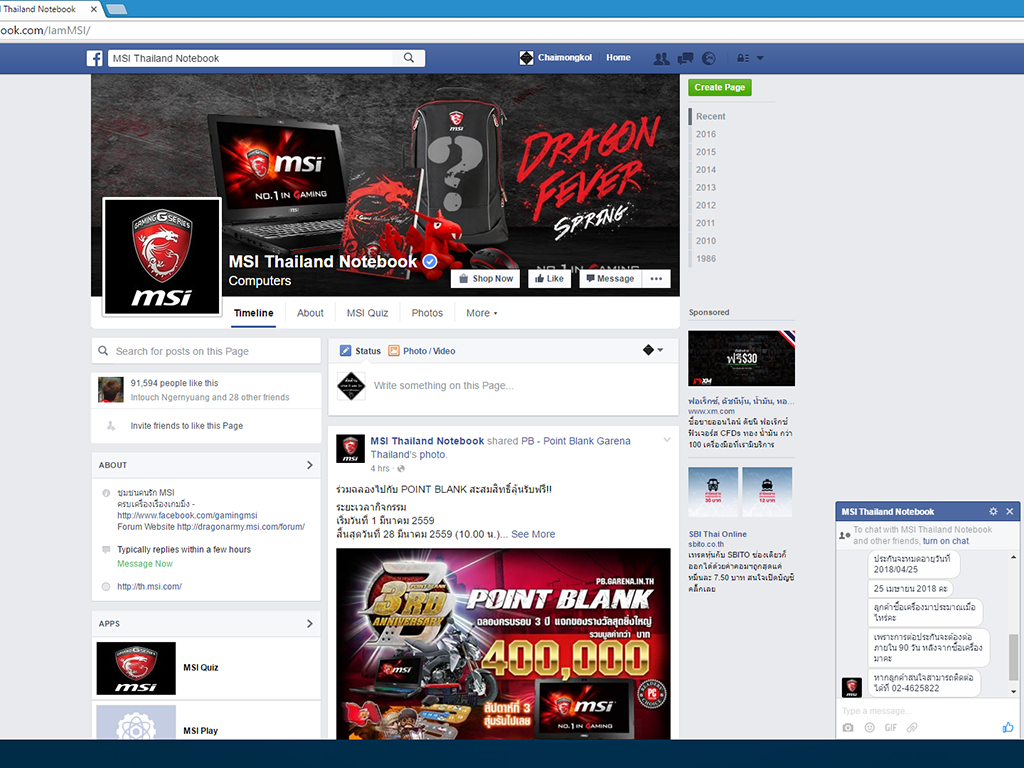The height and width of the screenshot is (768, 1024).
Task: Click the post audience globe icon
Action: tap(401, 468)
